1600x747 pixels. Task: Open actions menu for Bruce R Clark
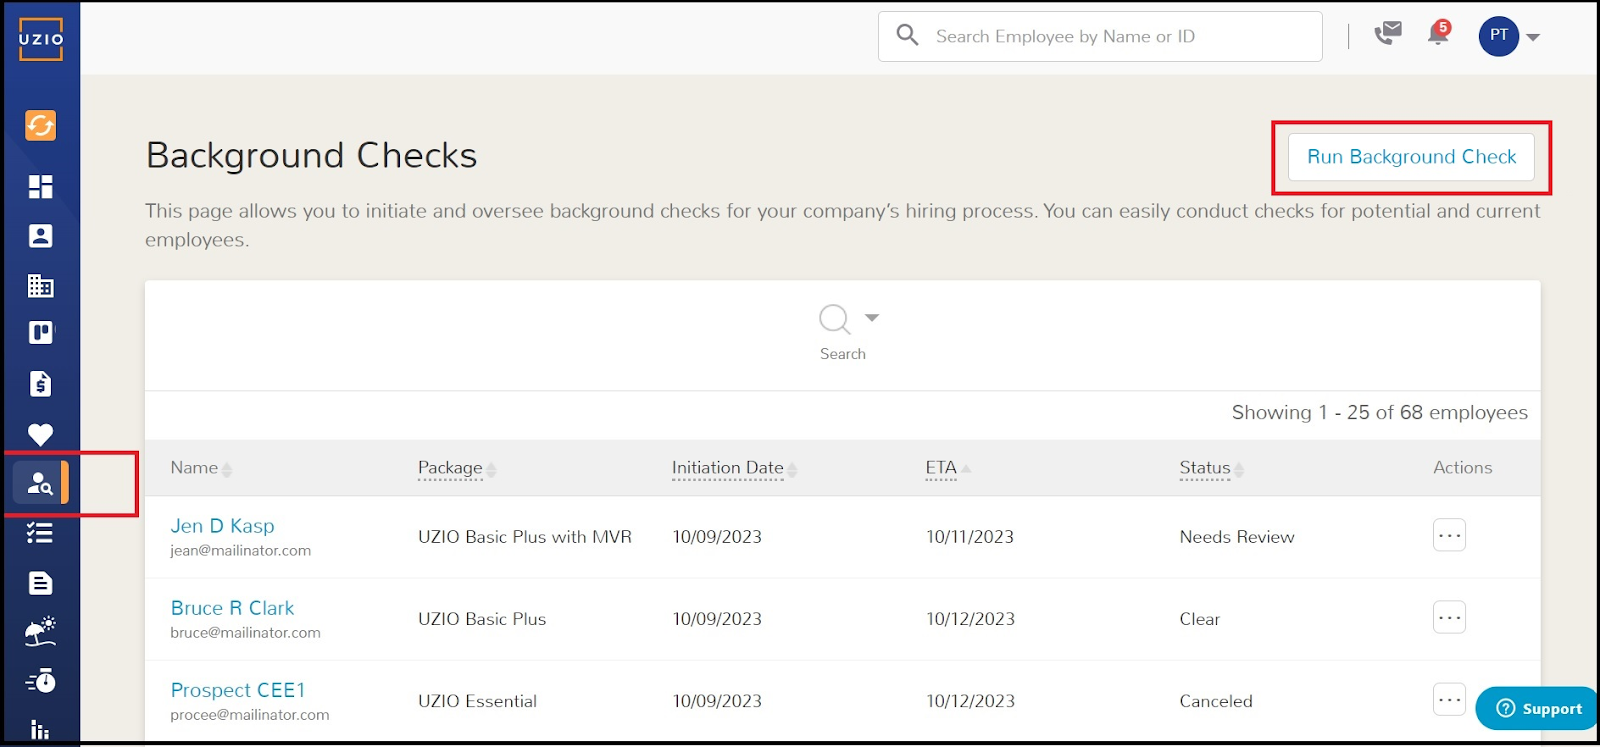click(1449, 618)
